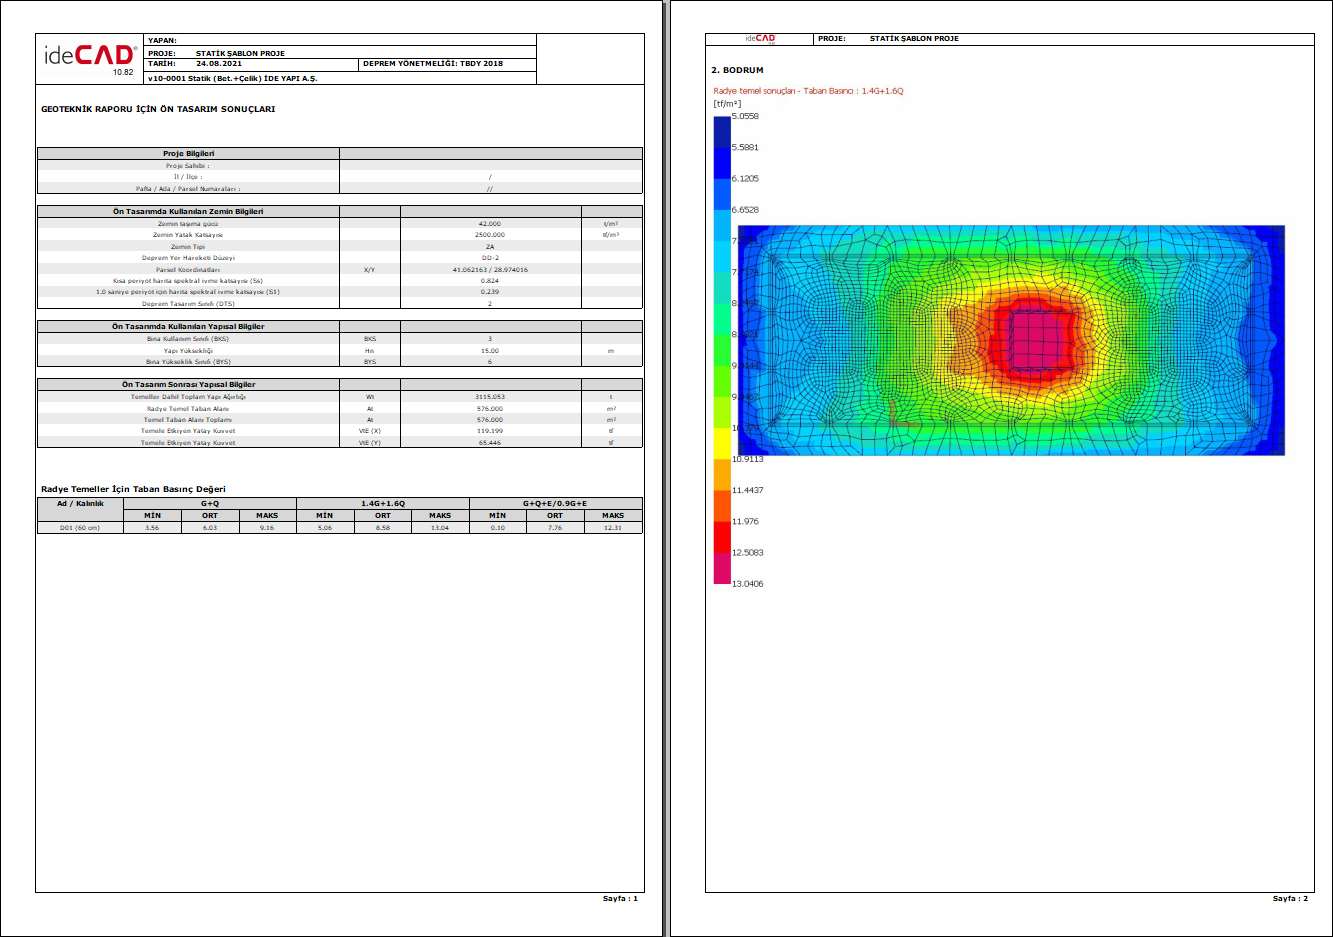The image size is (1333, 937).
Task: Click the 'Ön Tasarım Sonrası Yapısal Bilgiler' header
Action: (x=188, y=385)
